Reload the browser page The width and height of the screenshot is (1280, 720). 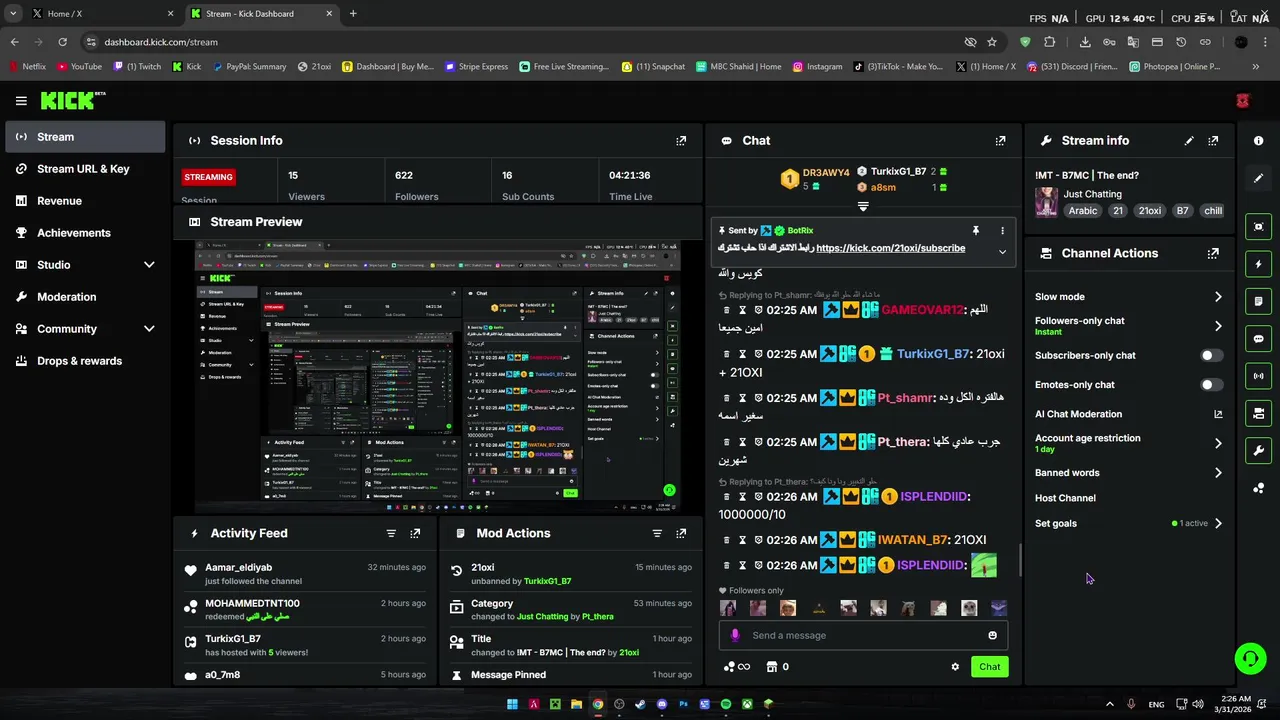[x=62, y=42]
